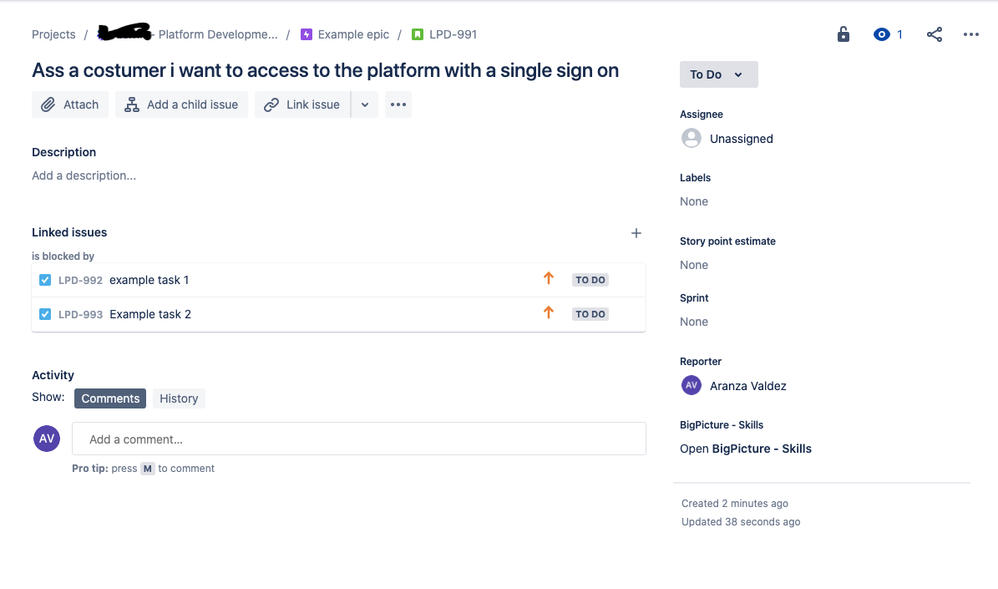998x589 pixels.
Task: Open the three-dots menu beside Link issue
Action: coord(398,104)
